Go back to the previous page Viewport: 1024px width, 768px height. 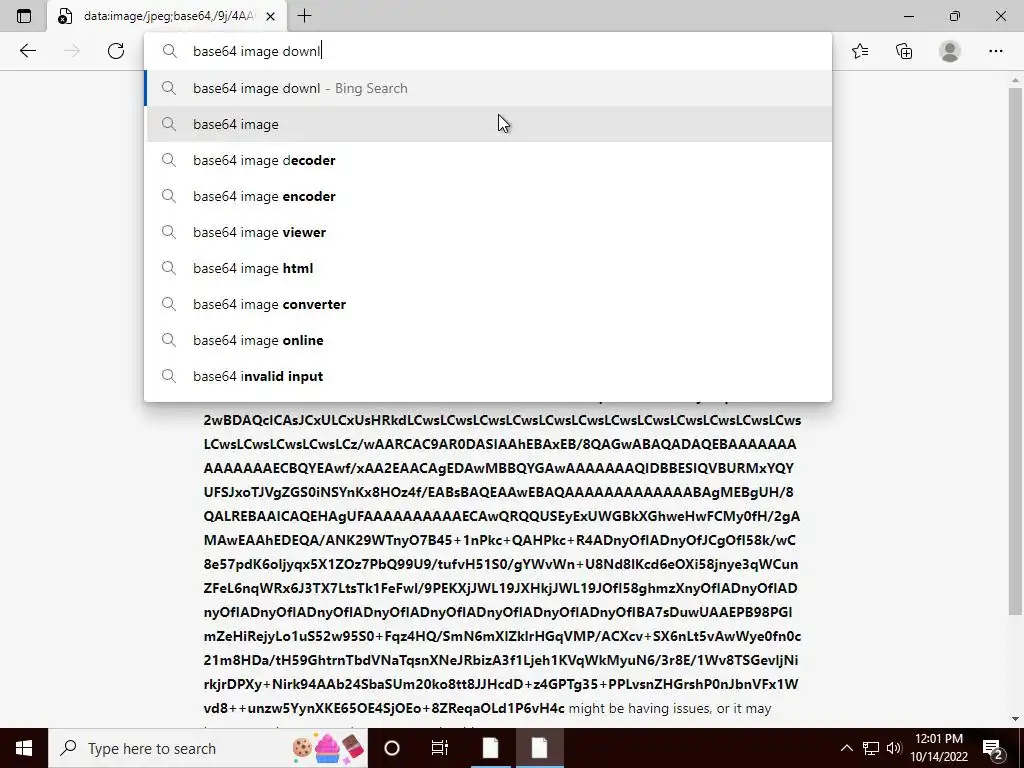click(27, 51)
